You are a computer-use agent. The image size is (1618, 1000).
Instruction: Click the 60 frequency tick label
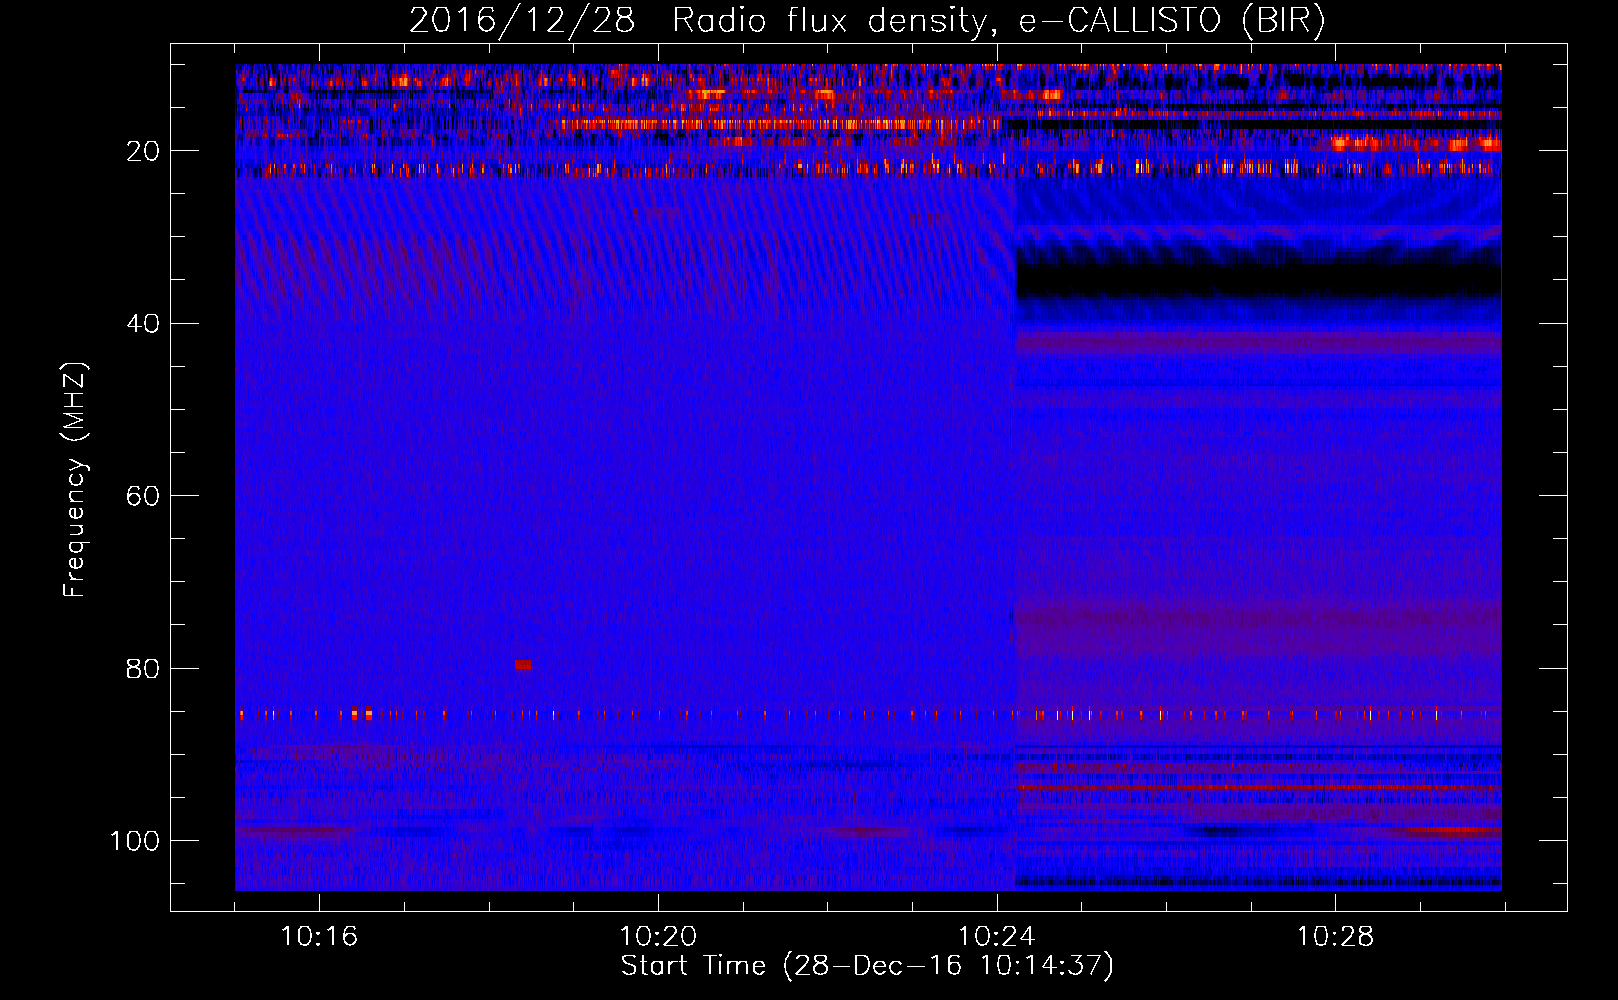[143, 496]
